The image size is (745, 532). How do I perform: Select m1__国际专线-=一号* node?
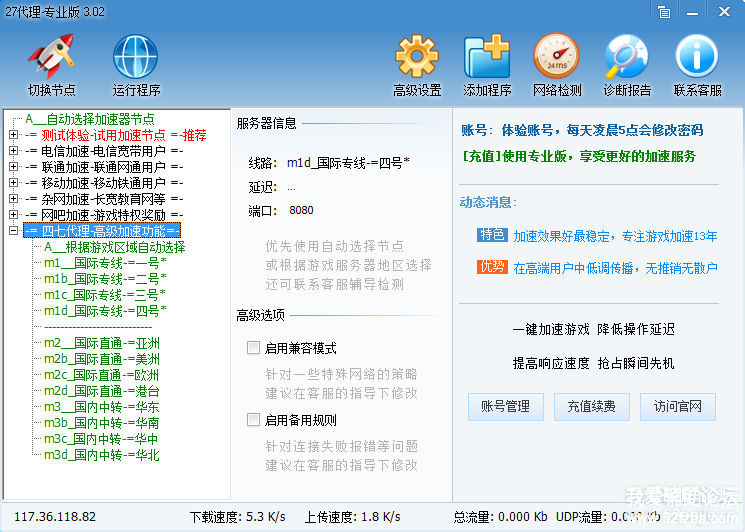(105, 263)
